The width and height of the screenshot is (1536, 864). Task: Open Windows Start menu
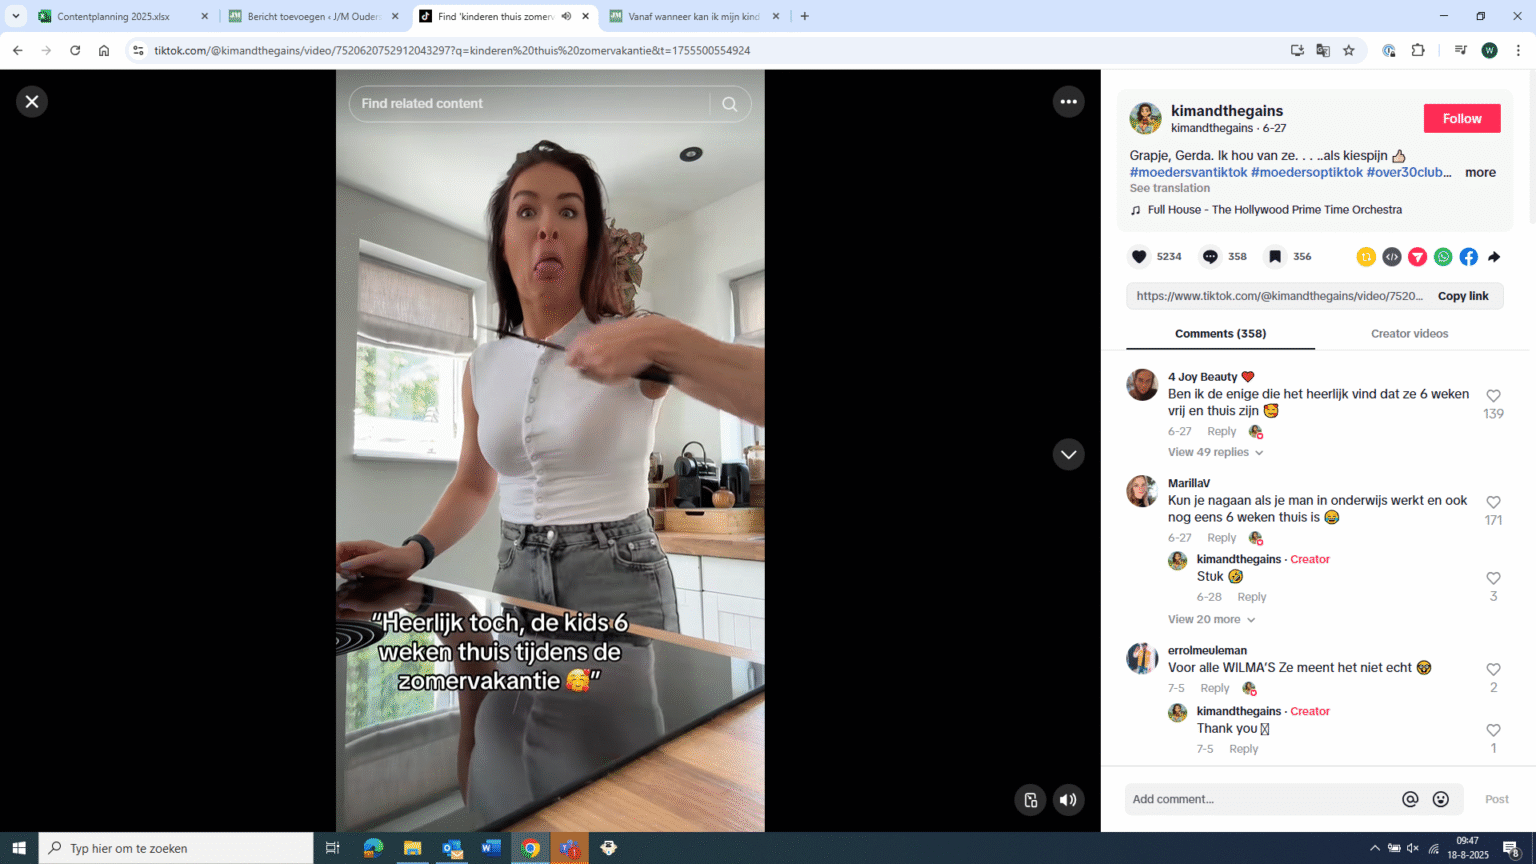point(19,848)
